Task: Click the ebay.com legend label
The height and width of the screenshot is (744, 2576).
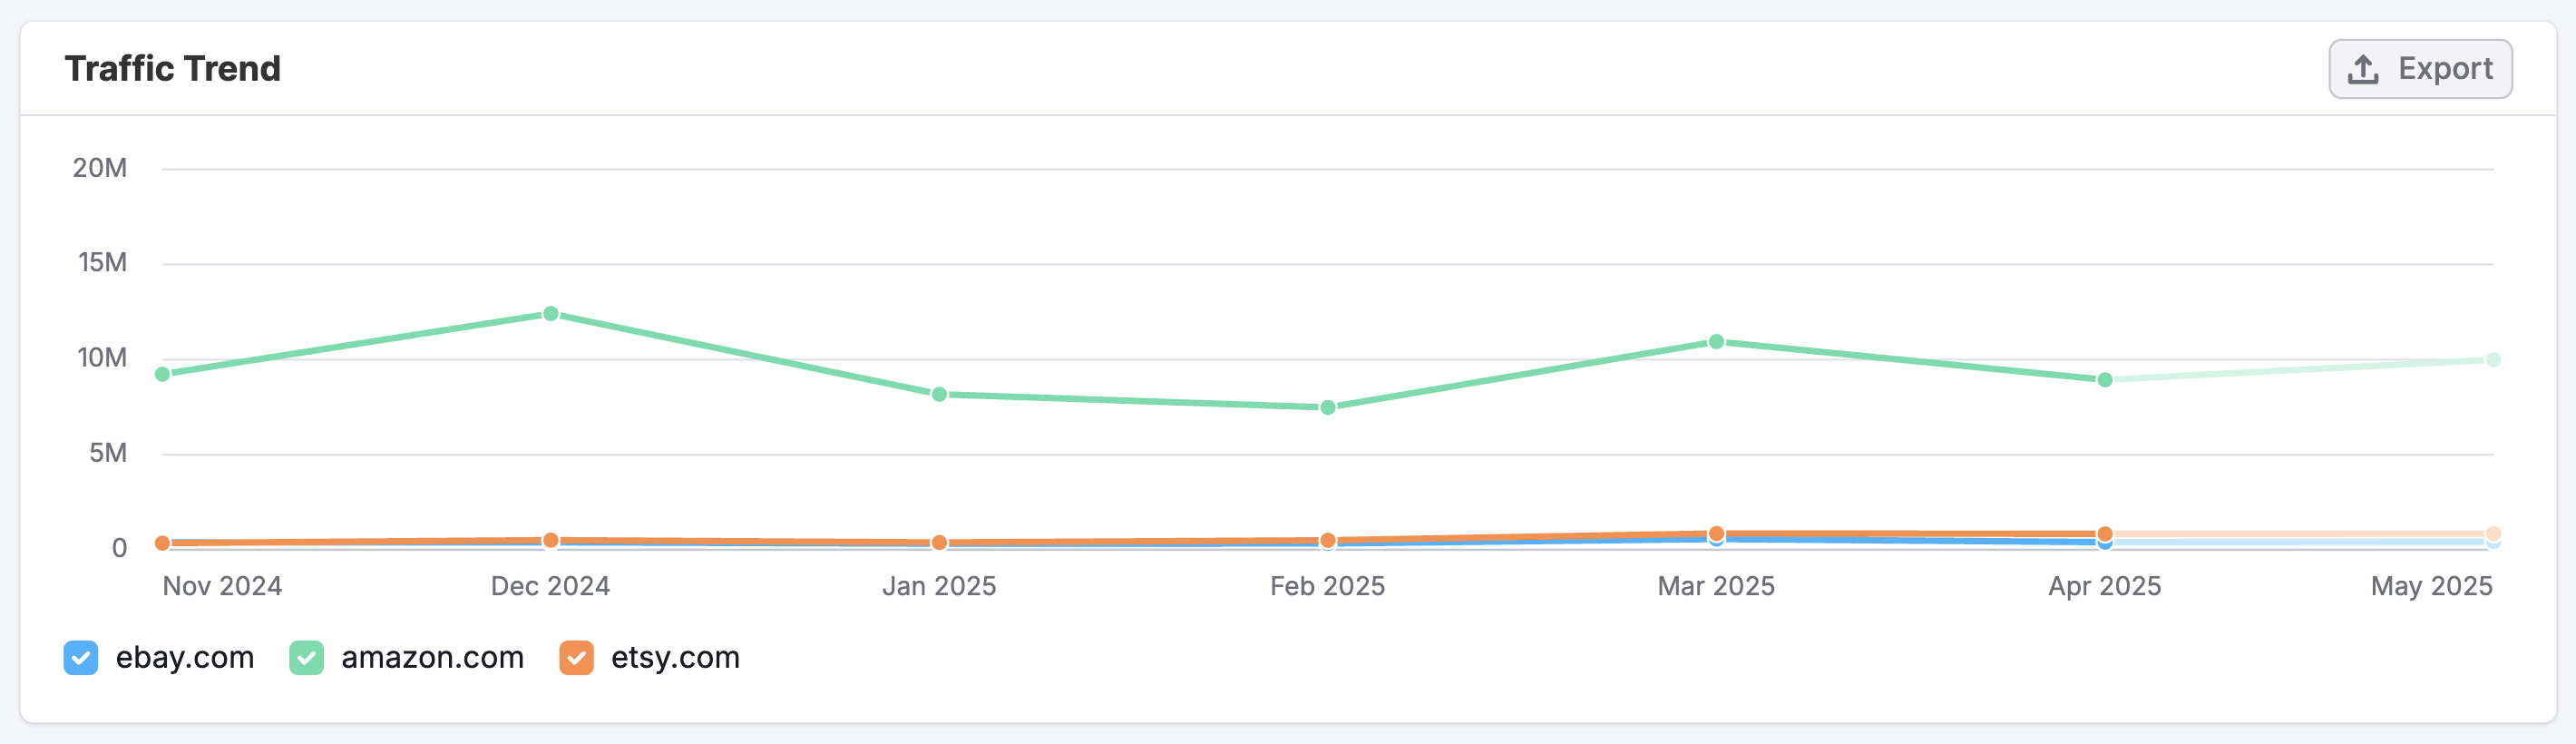Action: point(184,658)
